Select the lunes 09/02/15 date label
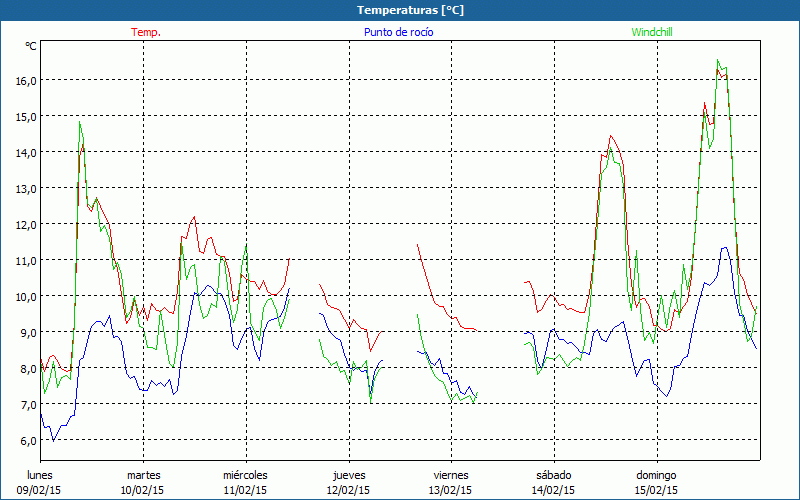This screenshot has height=500, width=800. [40, 482]
